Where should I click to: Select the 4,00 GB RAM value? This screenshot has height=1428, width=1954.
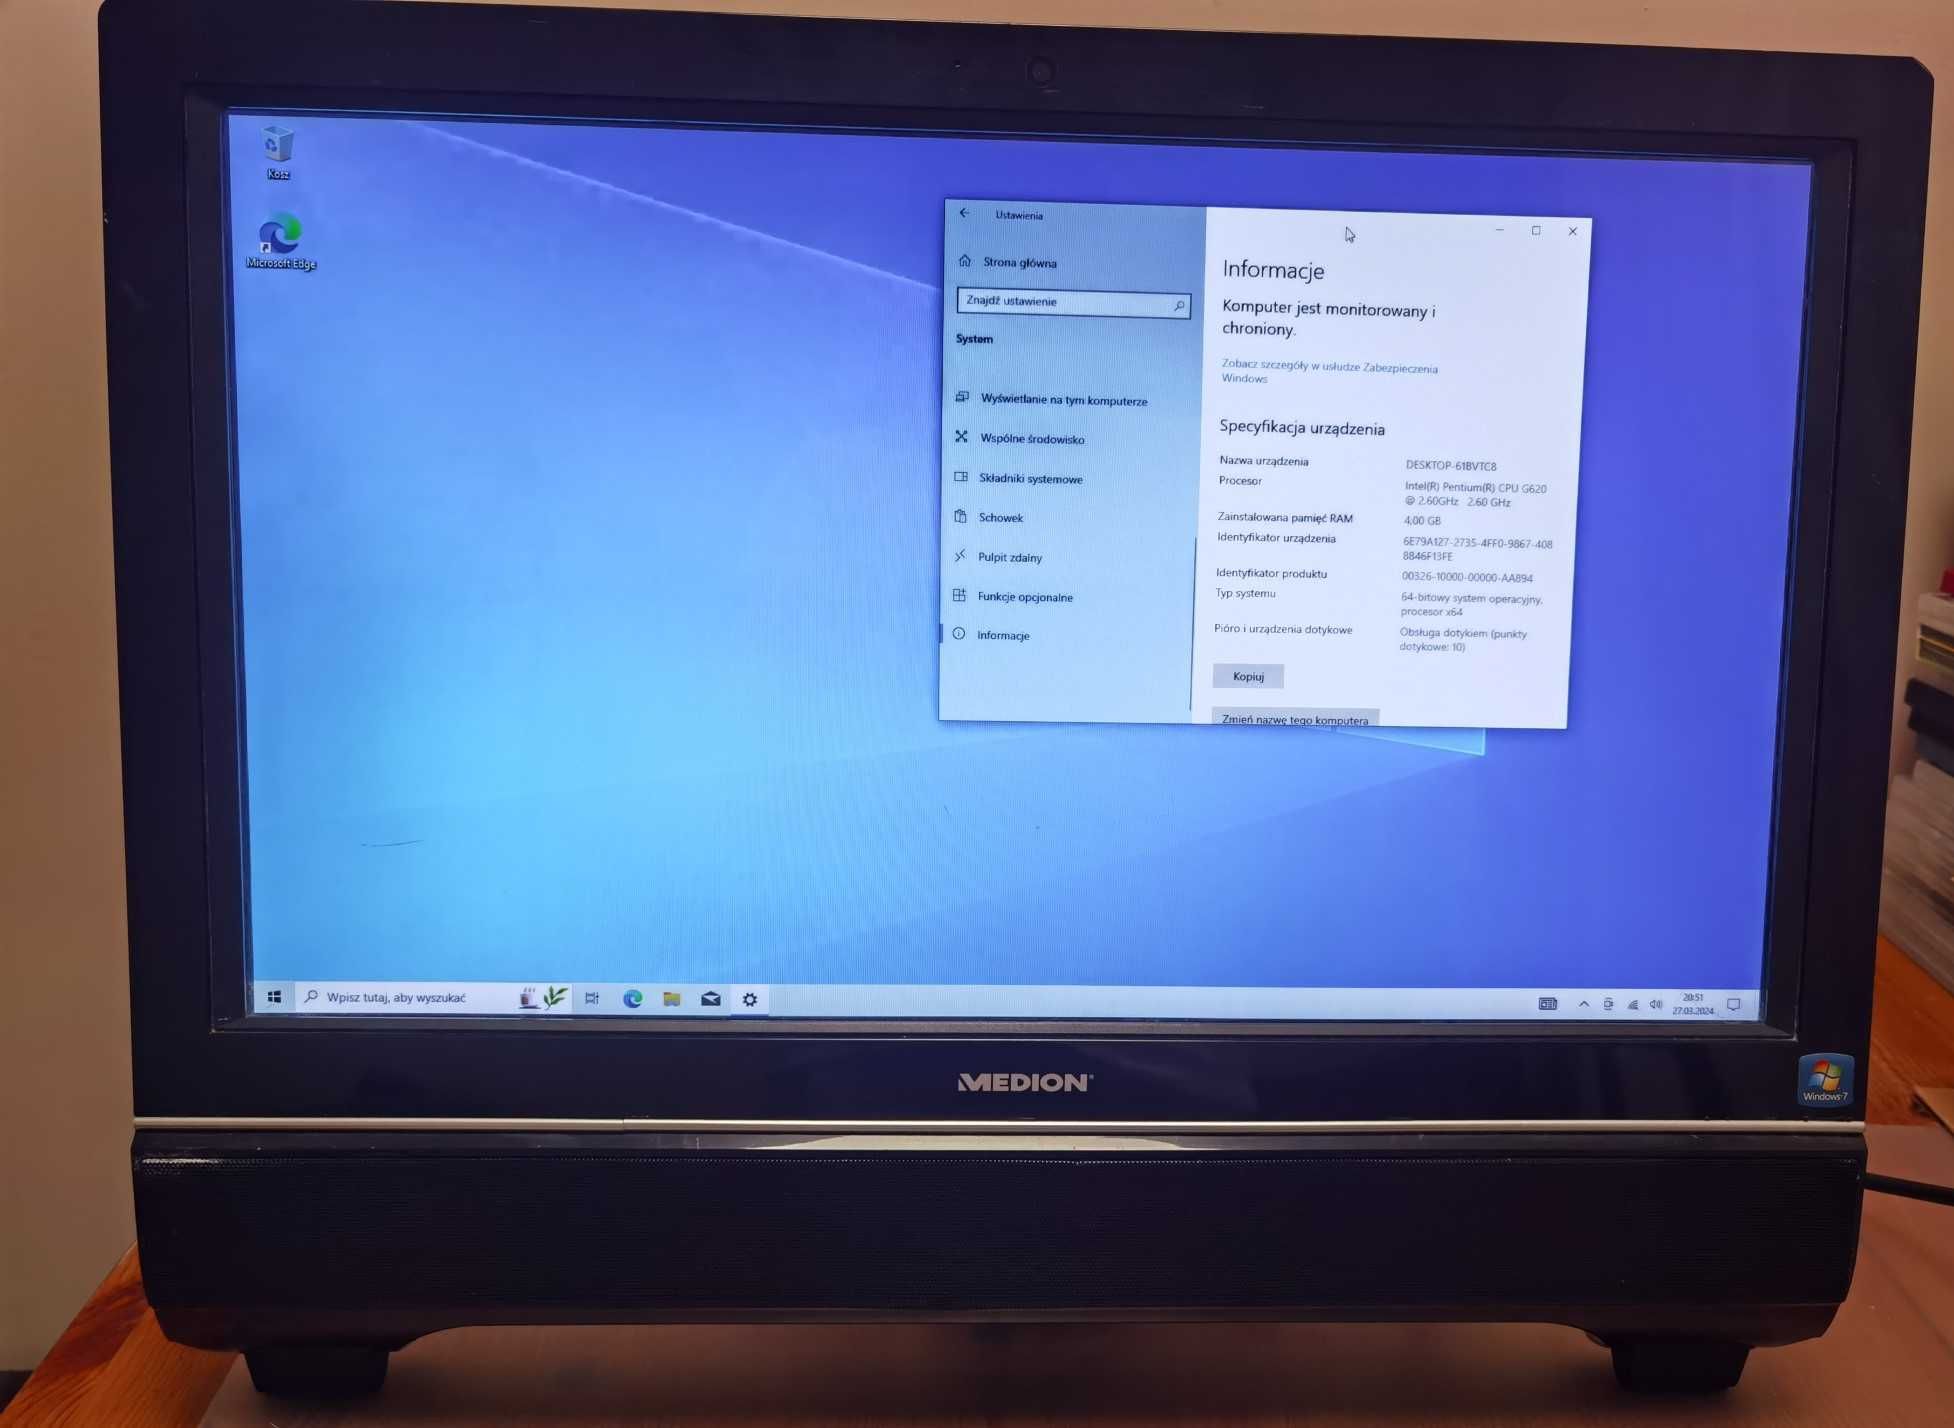tap(1422, 521)
